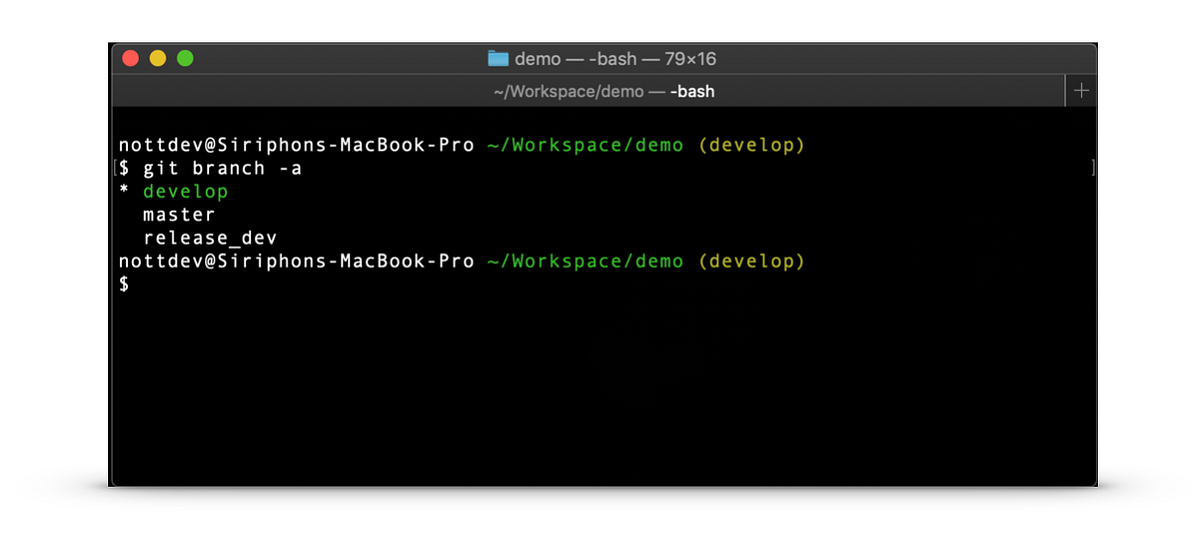Click the first nottdev@Siriphons-MacBook-Pro prompt text
Image resolution: width=1200 pixels, height=541 pixels.
(x=296, y=145)
